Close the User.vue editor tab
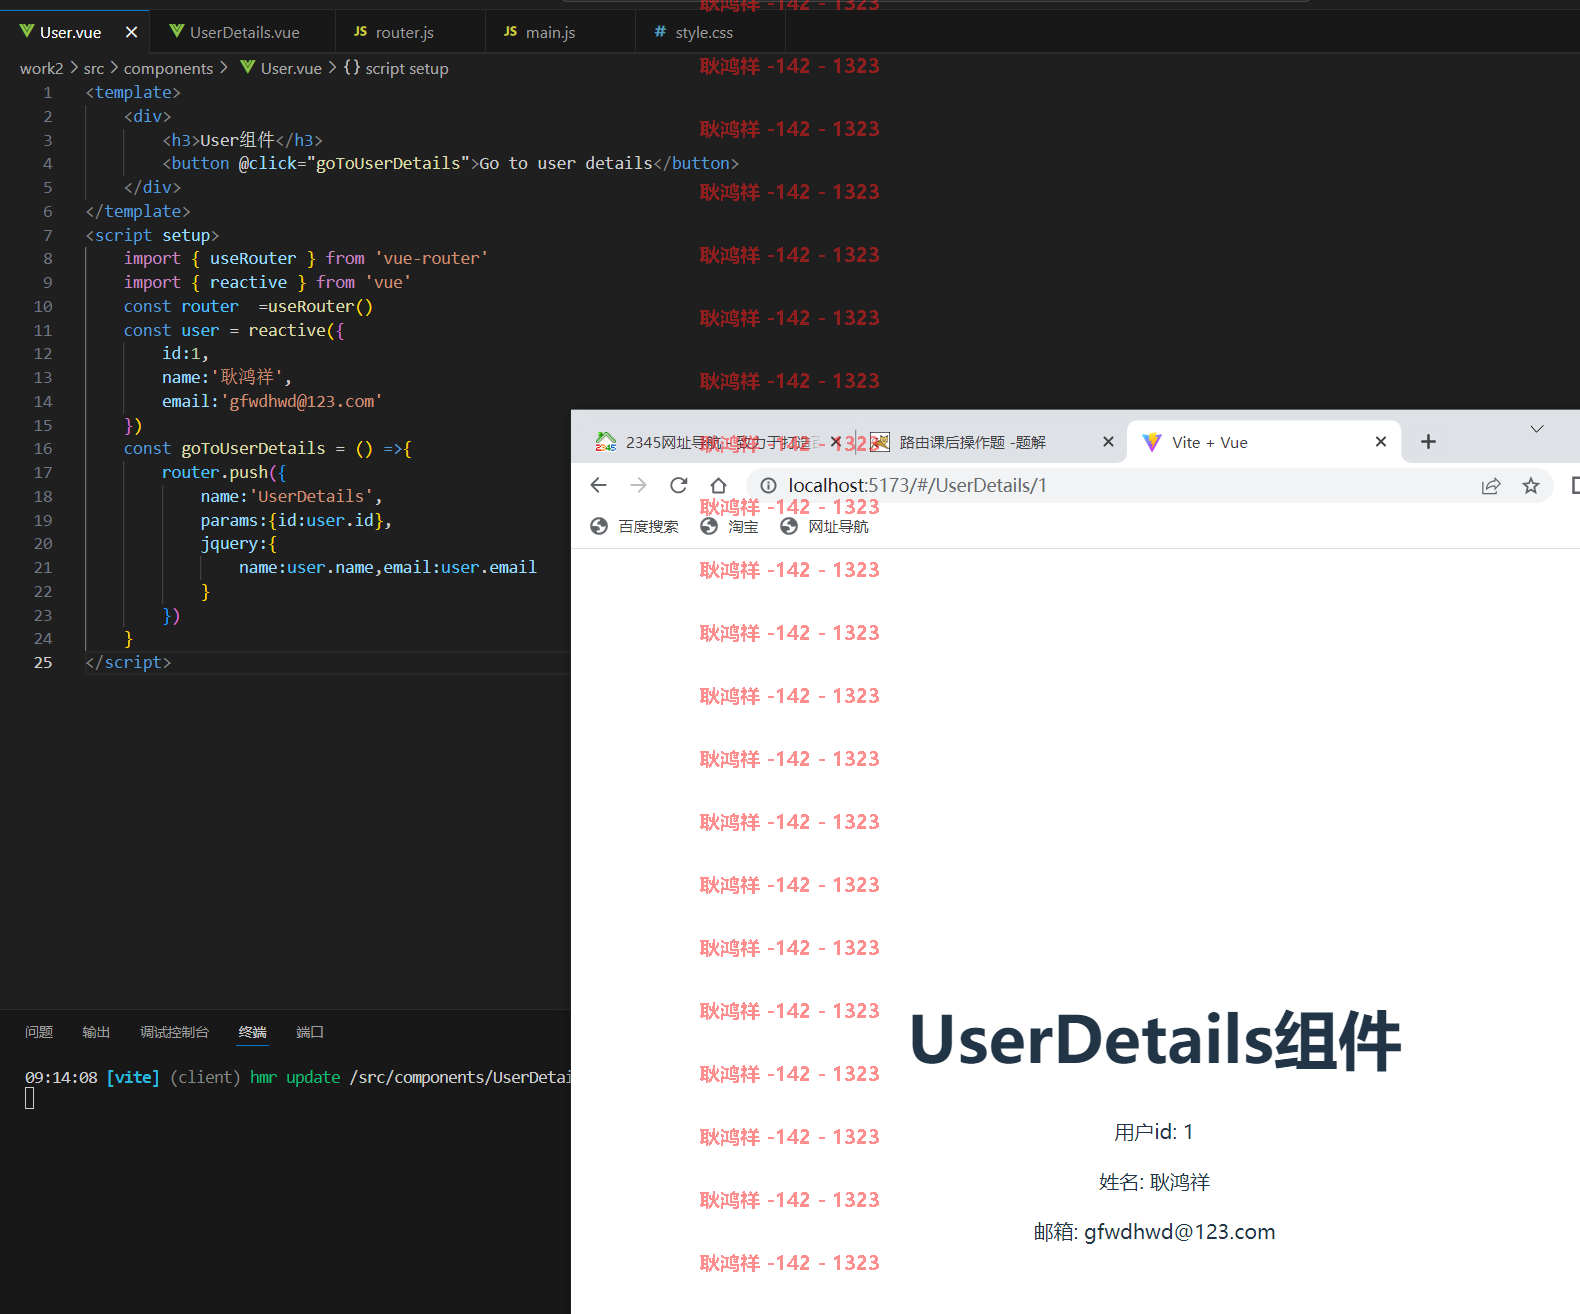 point(131,32)
